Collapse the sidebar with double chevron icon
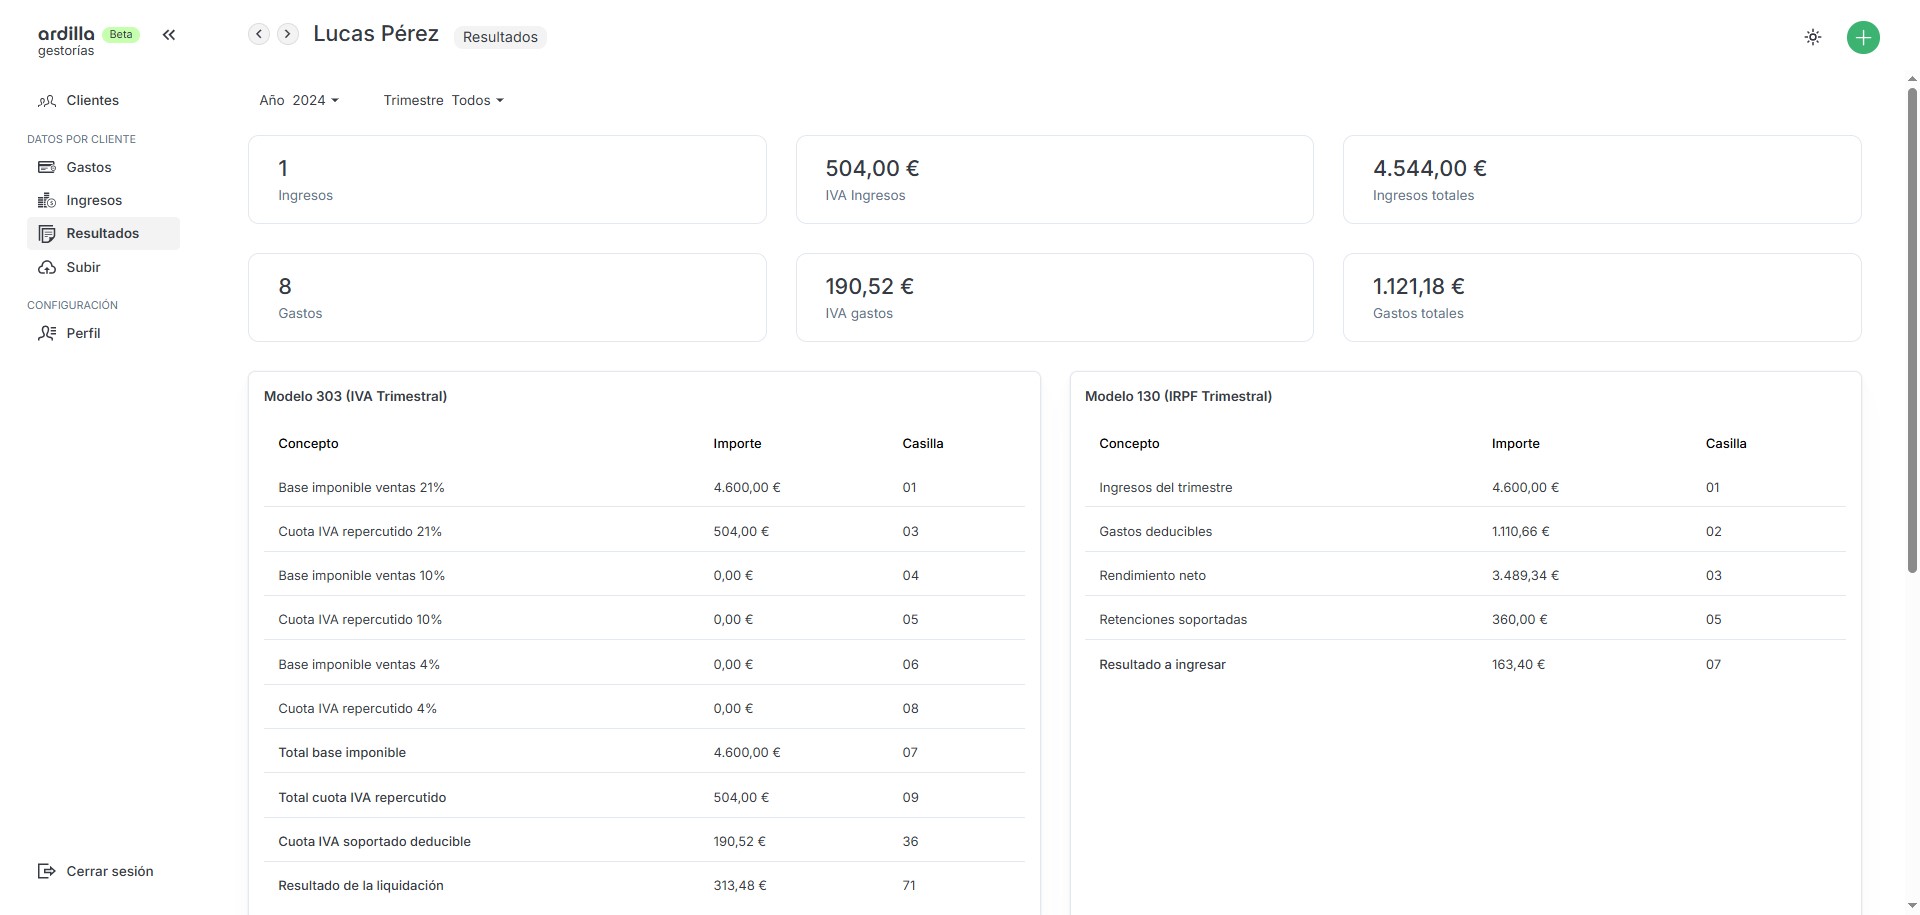Screen dimensions: 1920x915 169,35
